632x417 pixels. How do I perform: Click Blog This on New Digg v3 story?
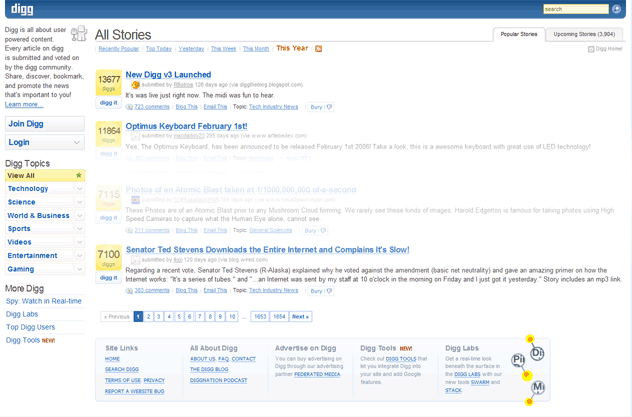pyautogui.click(x=187, y=107)
